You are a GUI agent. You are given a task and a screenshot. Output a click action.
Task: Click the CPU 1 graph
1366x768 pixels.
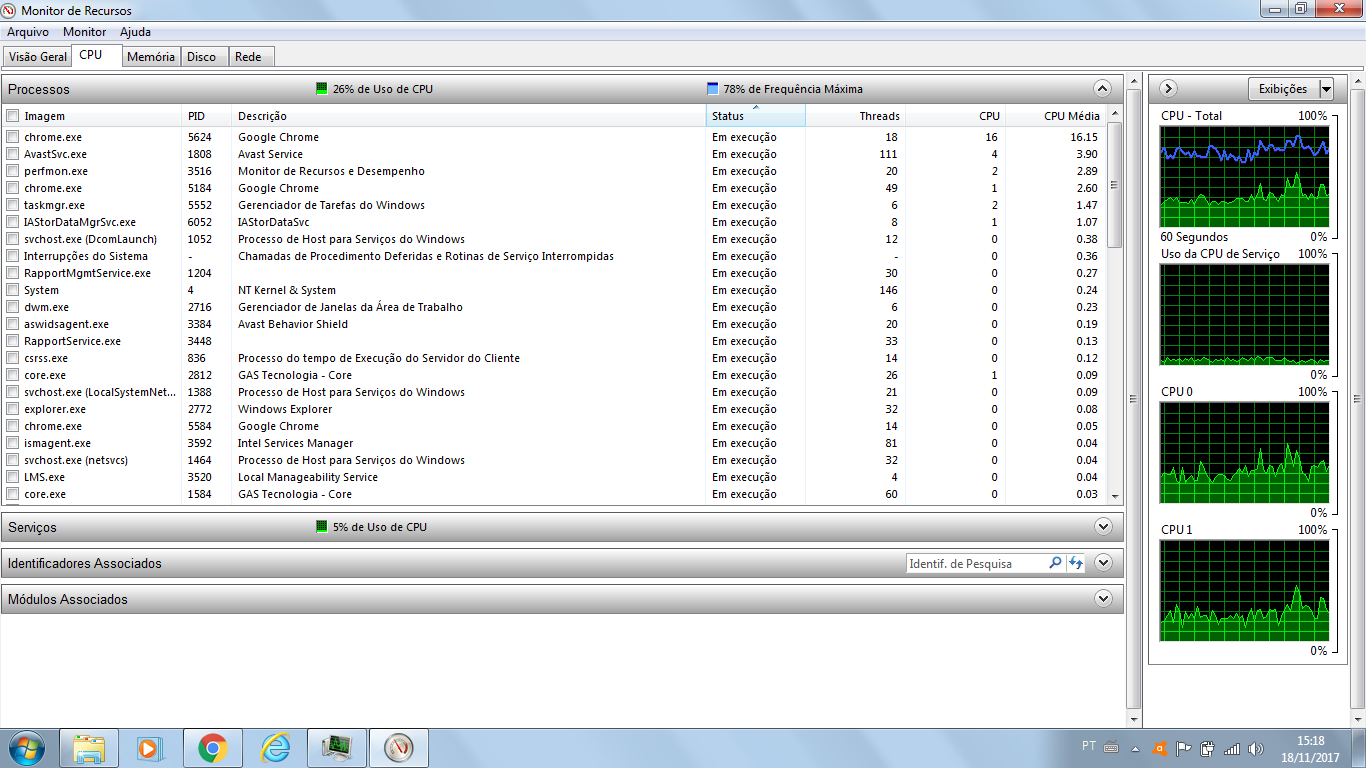(1245, 591)
